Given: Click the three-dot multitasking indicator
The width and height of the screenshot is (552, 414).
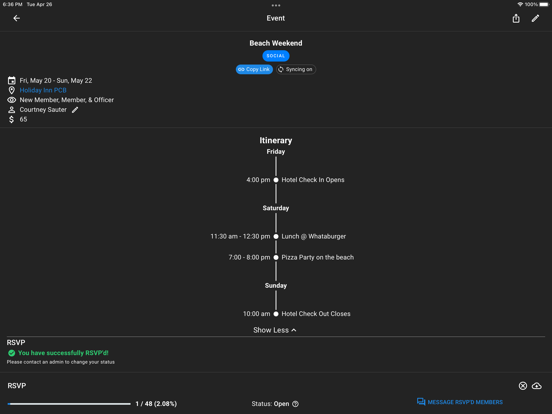Looking at the screenshot, I should 276,5.
